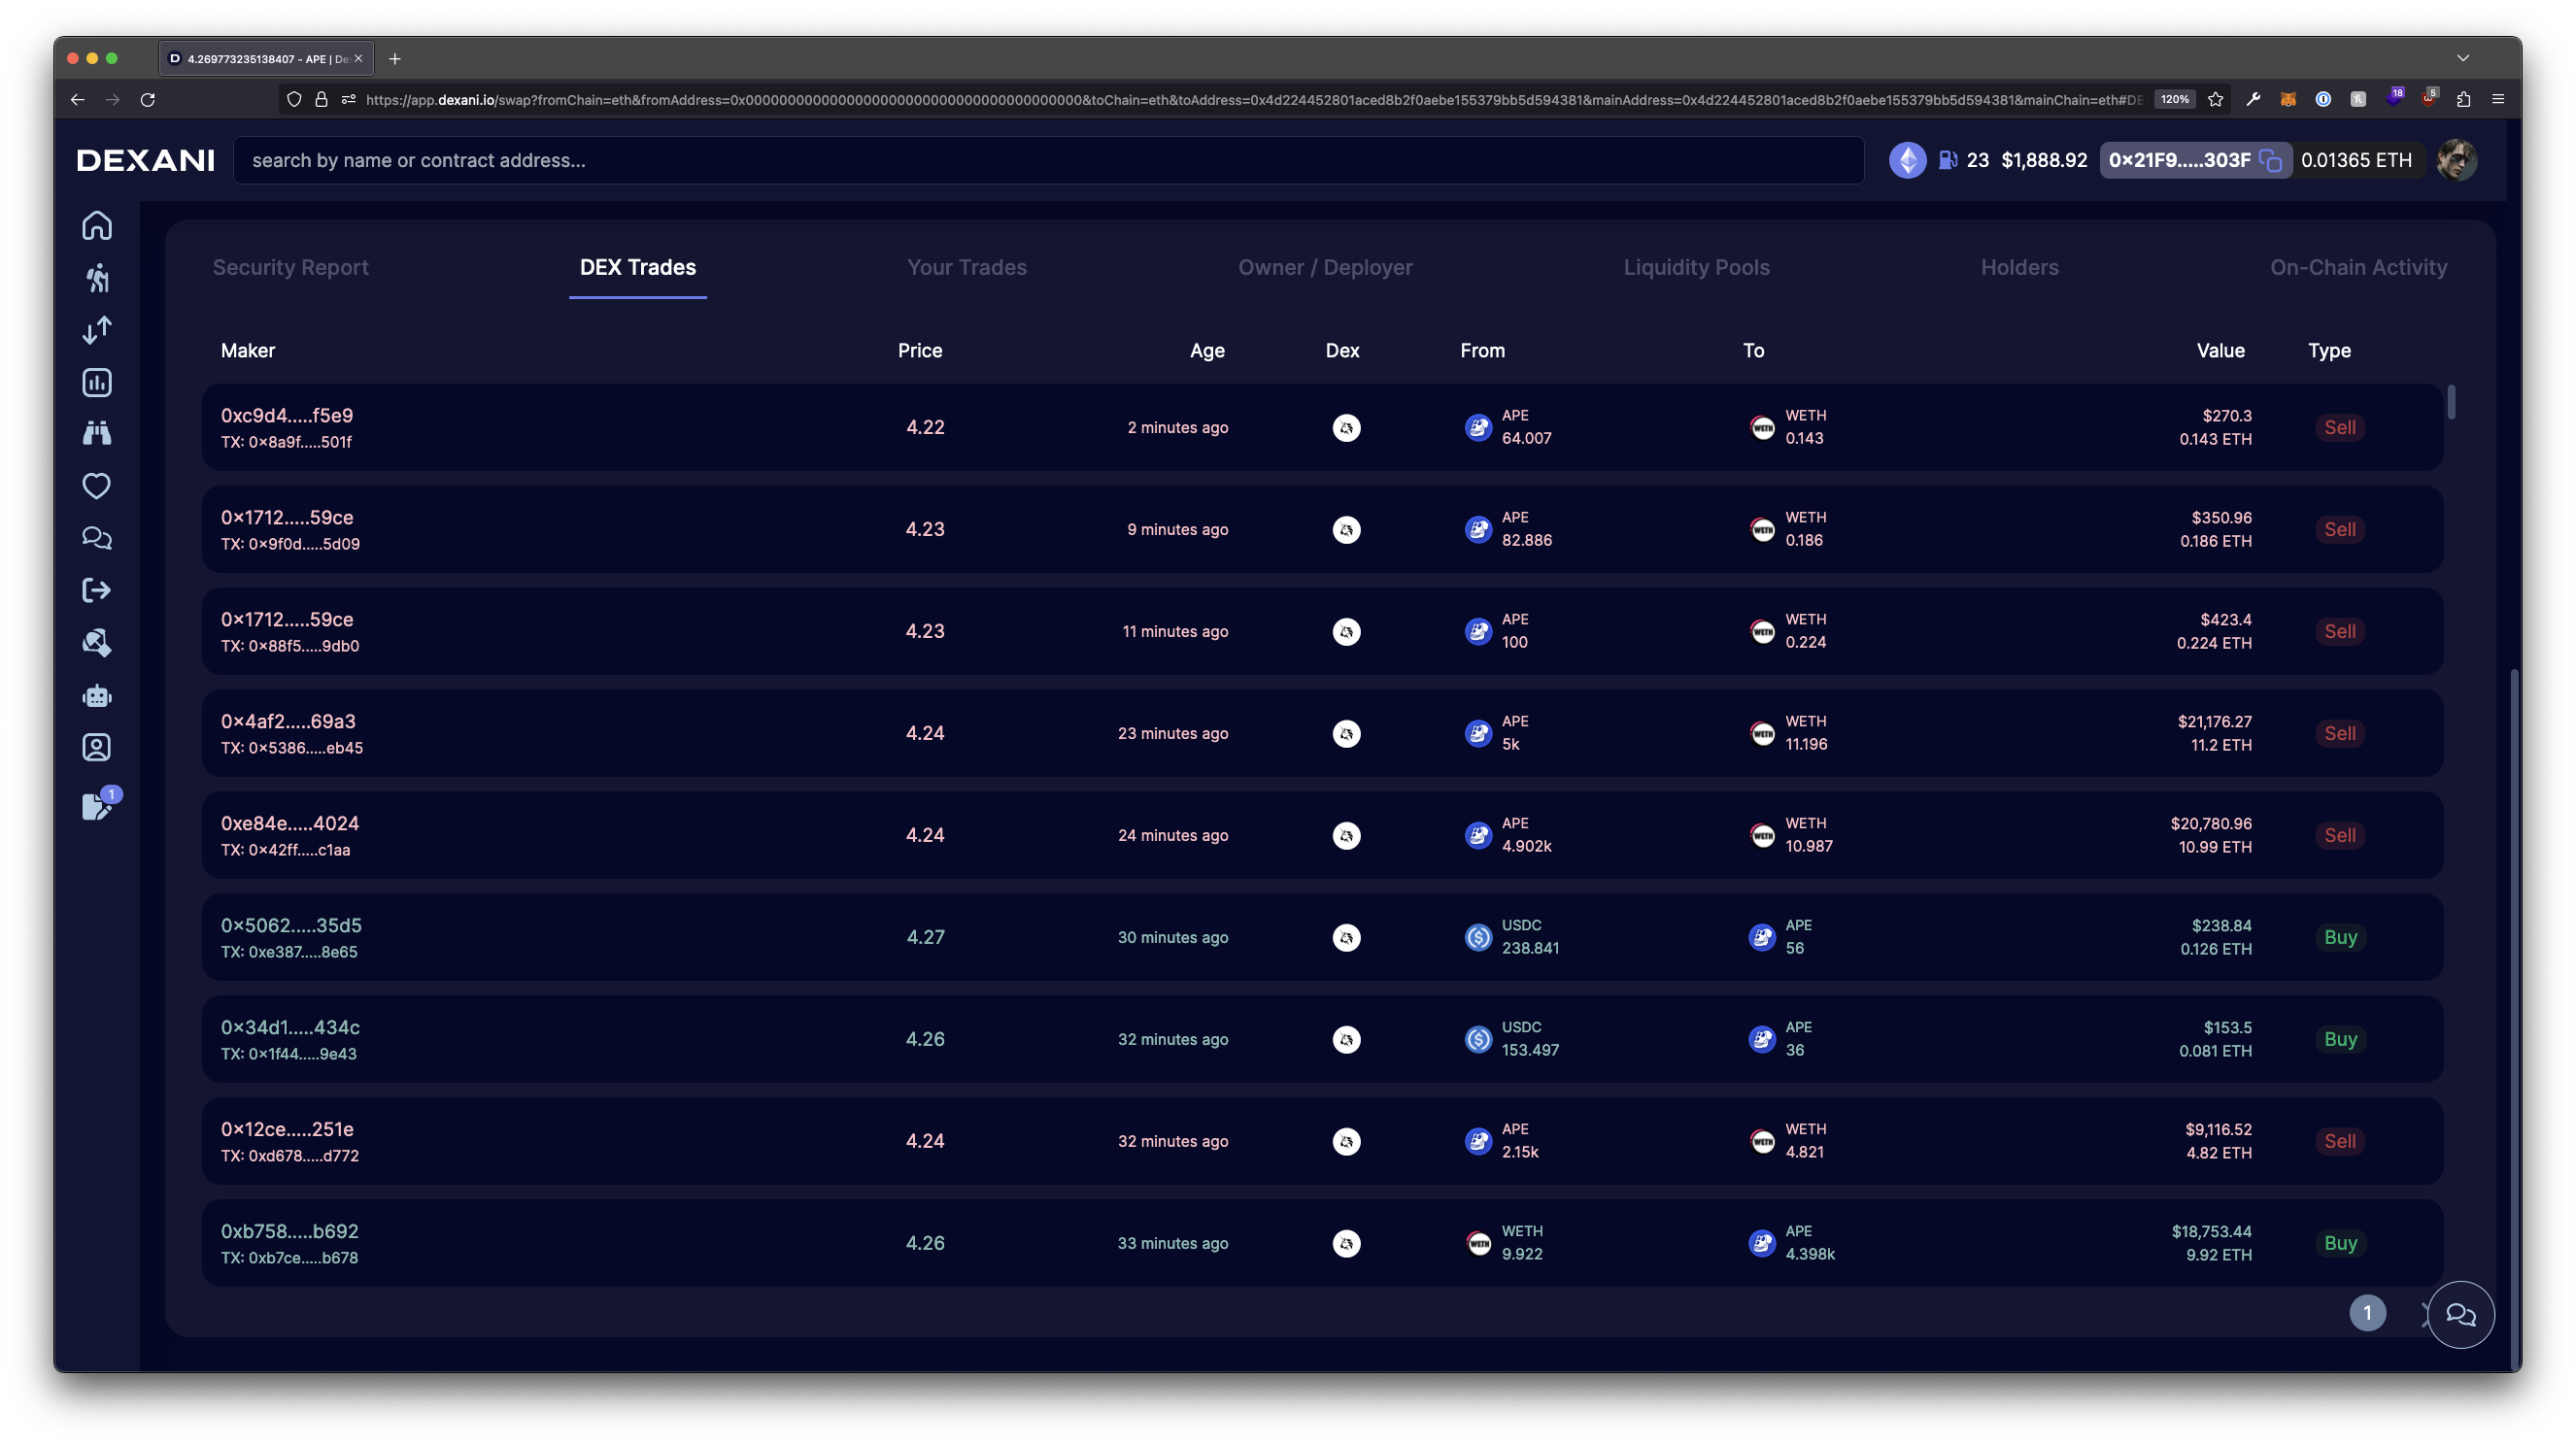Click the Age column header
Image resolution: width=2576 pixels, height=1444 pixels.
pyautogui.click(x=1207, y=351)
